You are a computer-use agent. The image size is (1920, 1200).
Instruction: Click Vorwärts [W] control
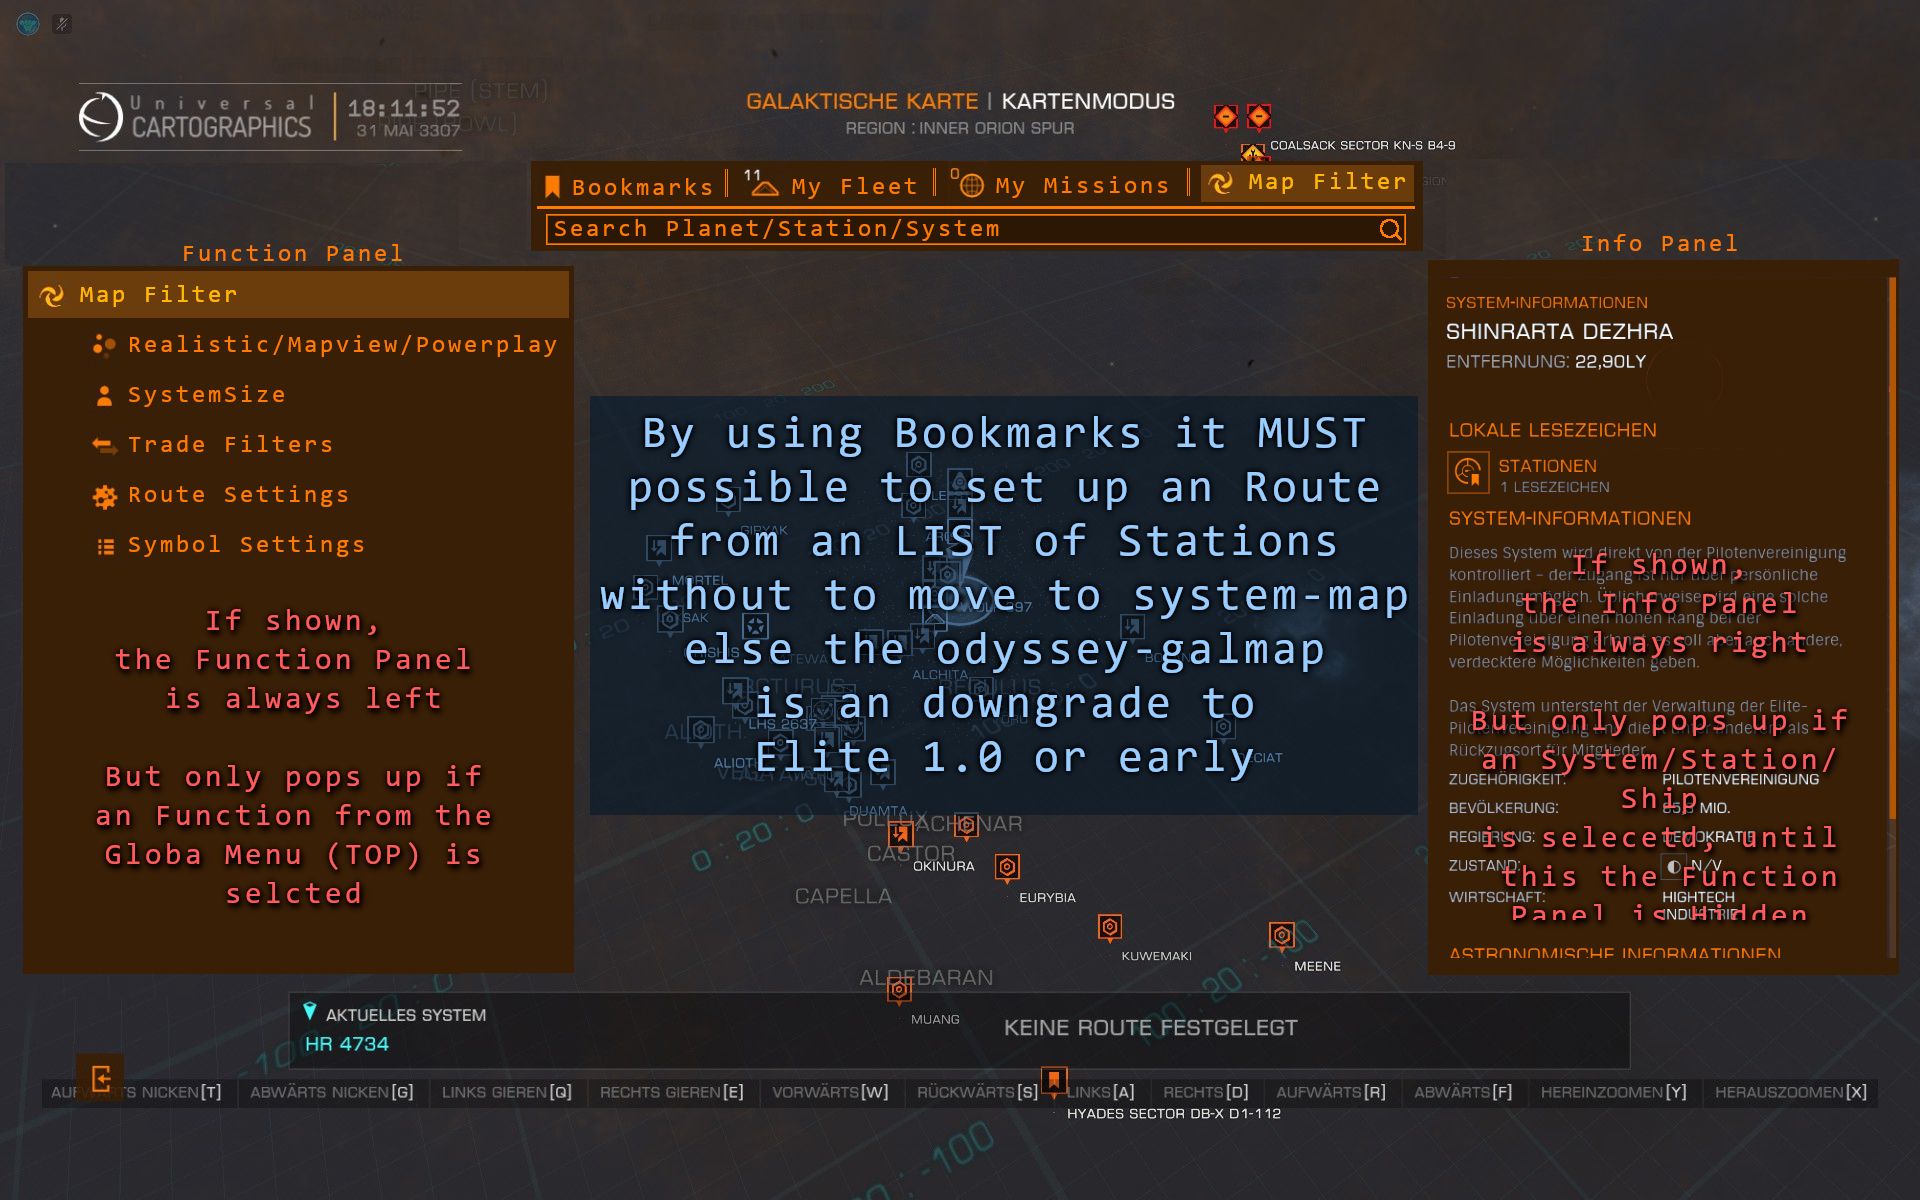[830, 1092]
